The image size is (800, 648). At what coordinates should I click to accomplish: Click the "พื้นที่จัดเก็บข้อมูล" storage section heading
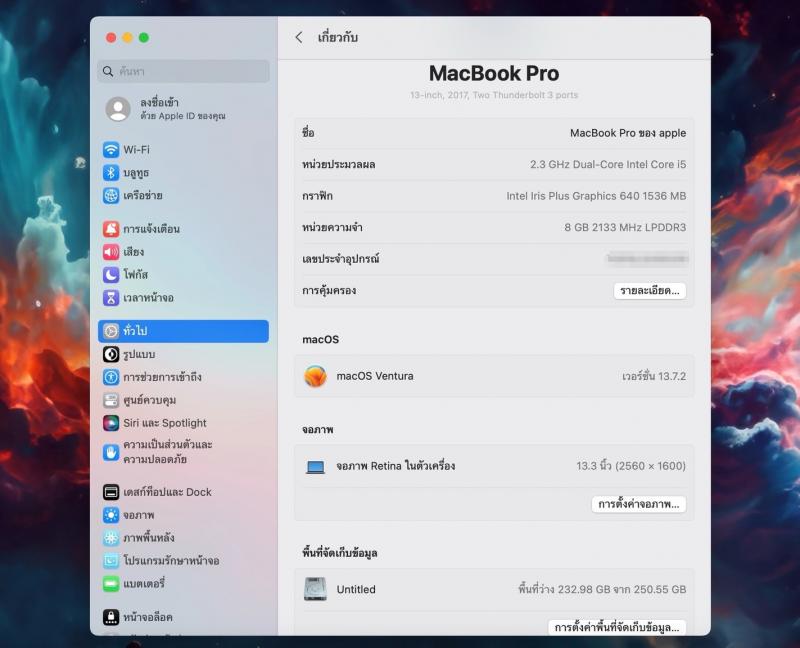click(x=340, y=553)
